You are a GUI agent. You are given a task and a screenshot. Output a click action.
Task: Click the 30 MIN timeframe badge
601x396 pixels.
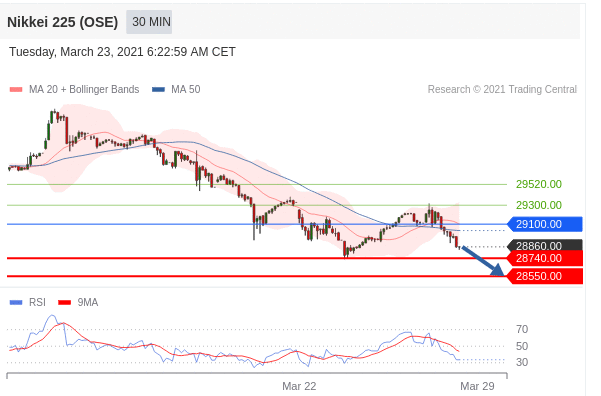[x=149, y=22]
